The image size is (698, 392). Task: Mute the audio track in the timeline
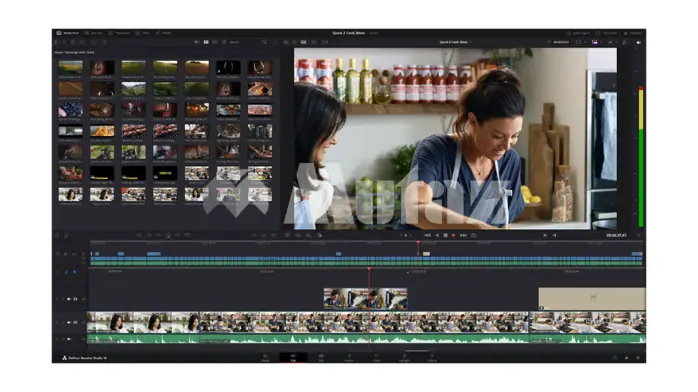point(69,339)
